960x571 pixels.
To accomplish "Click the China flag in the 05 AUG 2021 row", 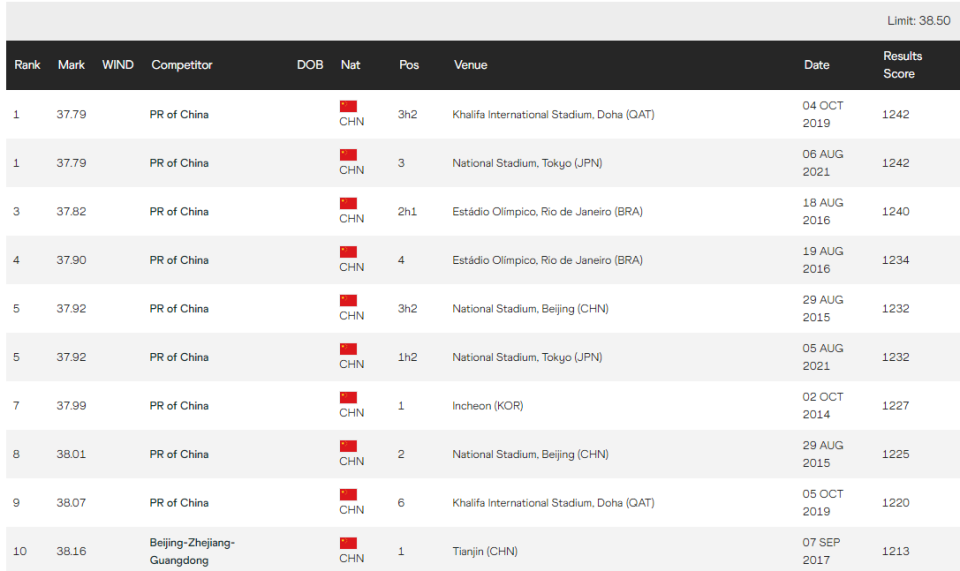I will click(x=348, y=349).
